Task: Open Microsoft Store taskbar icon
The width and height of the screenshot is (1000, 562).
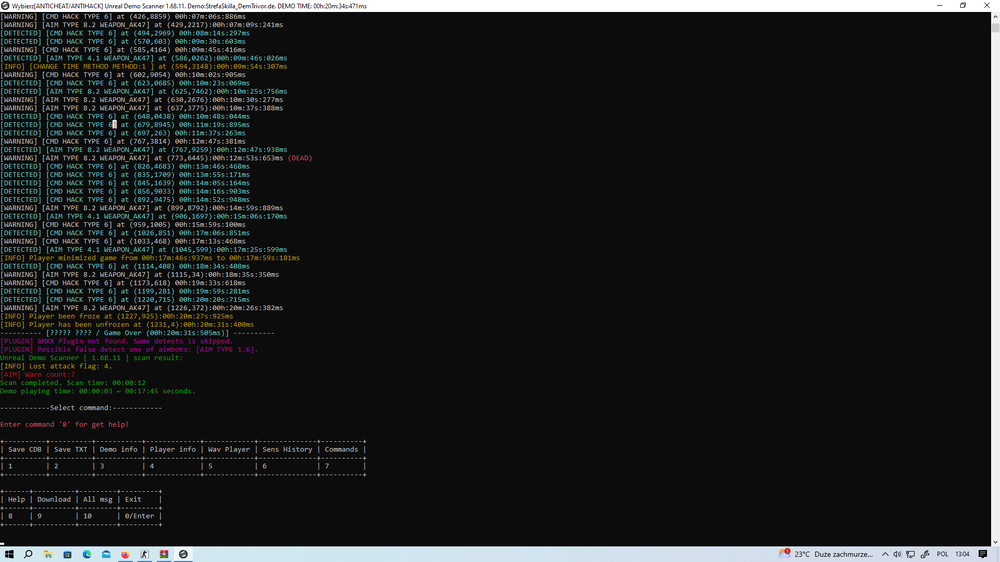Action: (67, 554)
